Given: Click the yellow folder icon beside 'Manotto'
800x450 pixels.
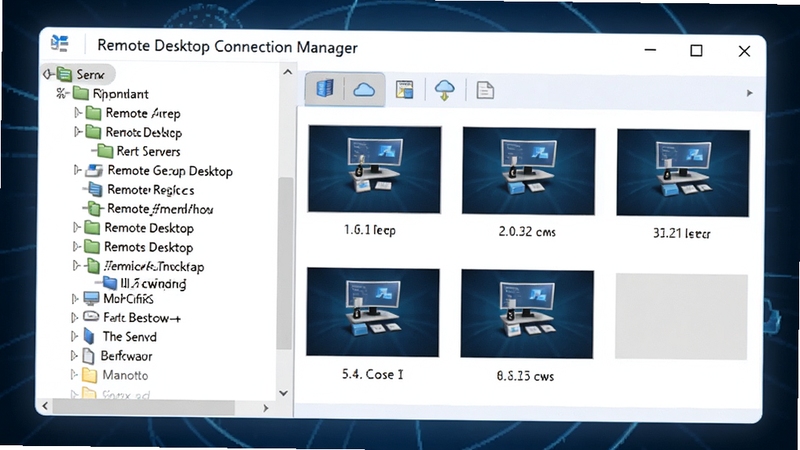Looking at the screenshot, I should point(89,375).
